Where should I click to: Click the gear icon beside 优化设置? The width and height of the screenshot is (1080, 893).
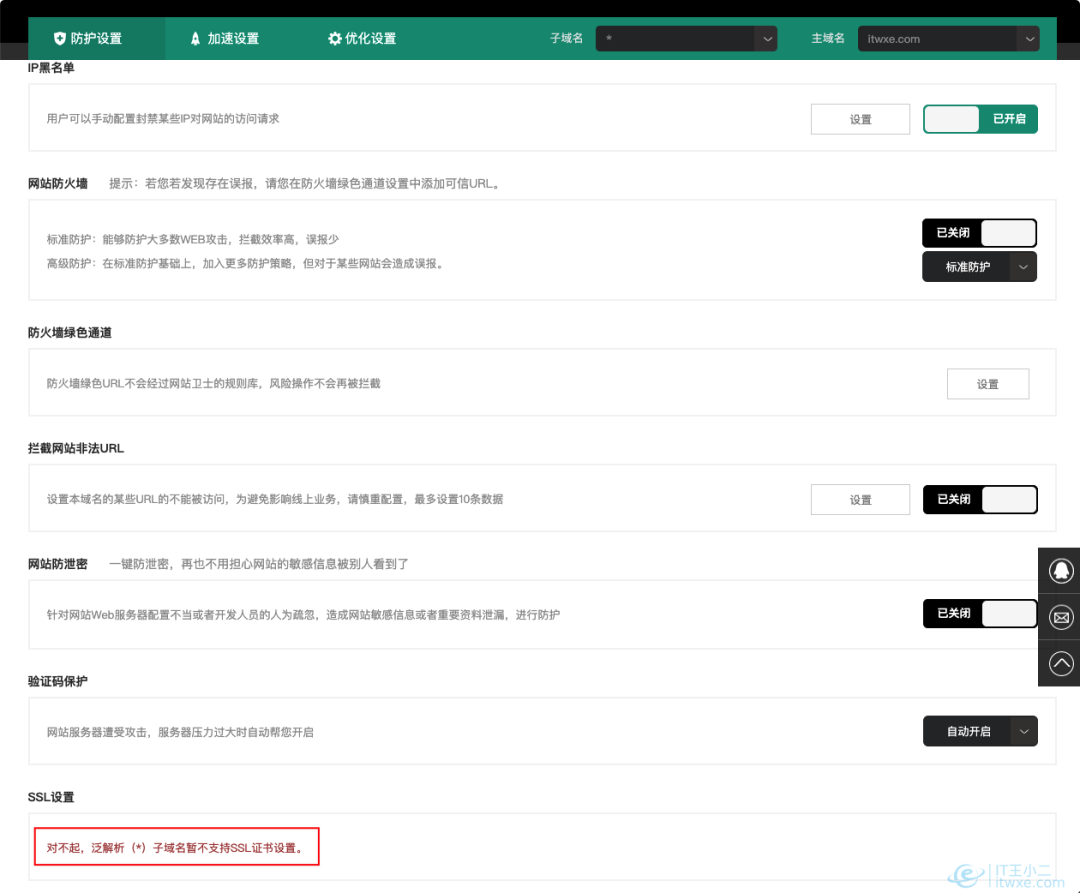click(335, 39)
